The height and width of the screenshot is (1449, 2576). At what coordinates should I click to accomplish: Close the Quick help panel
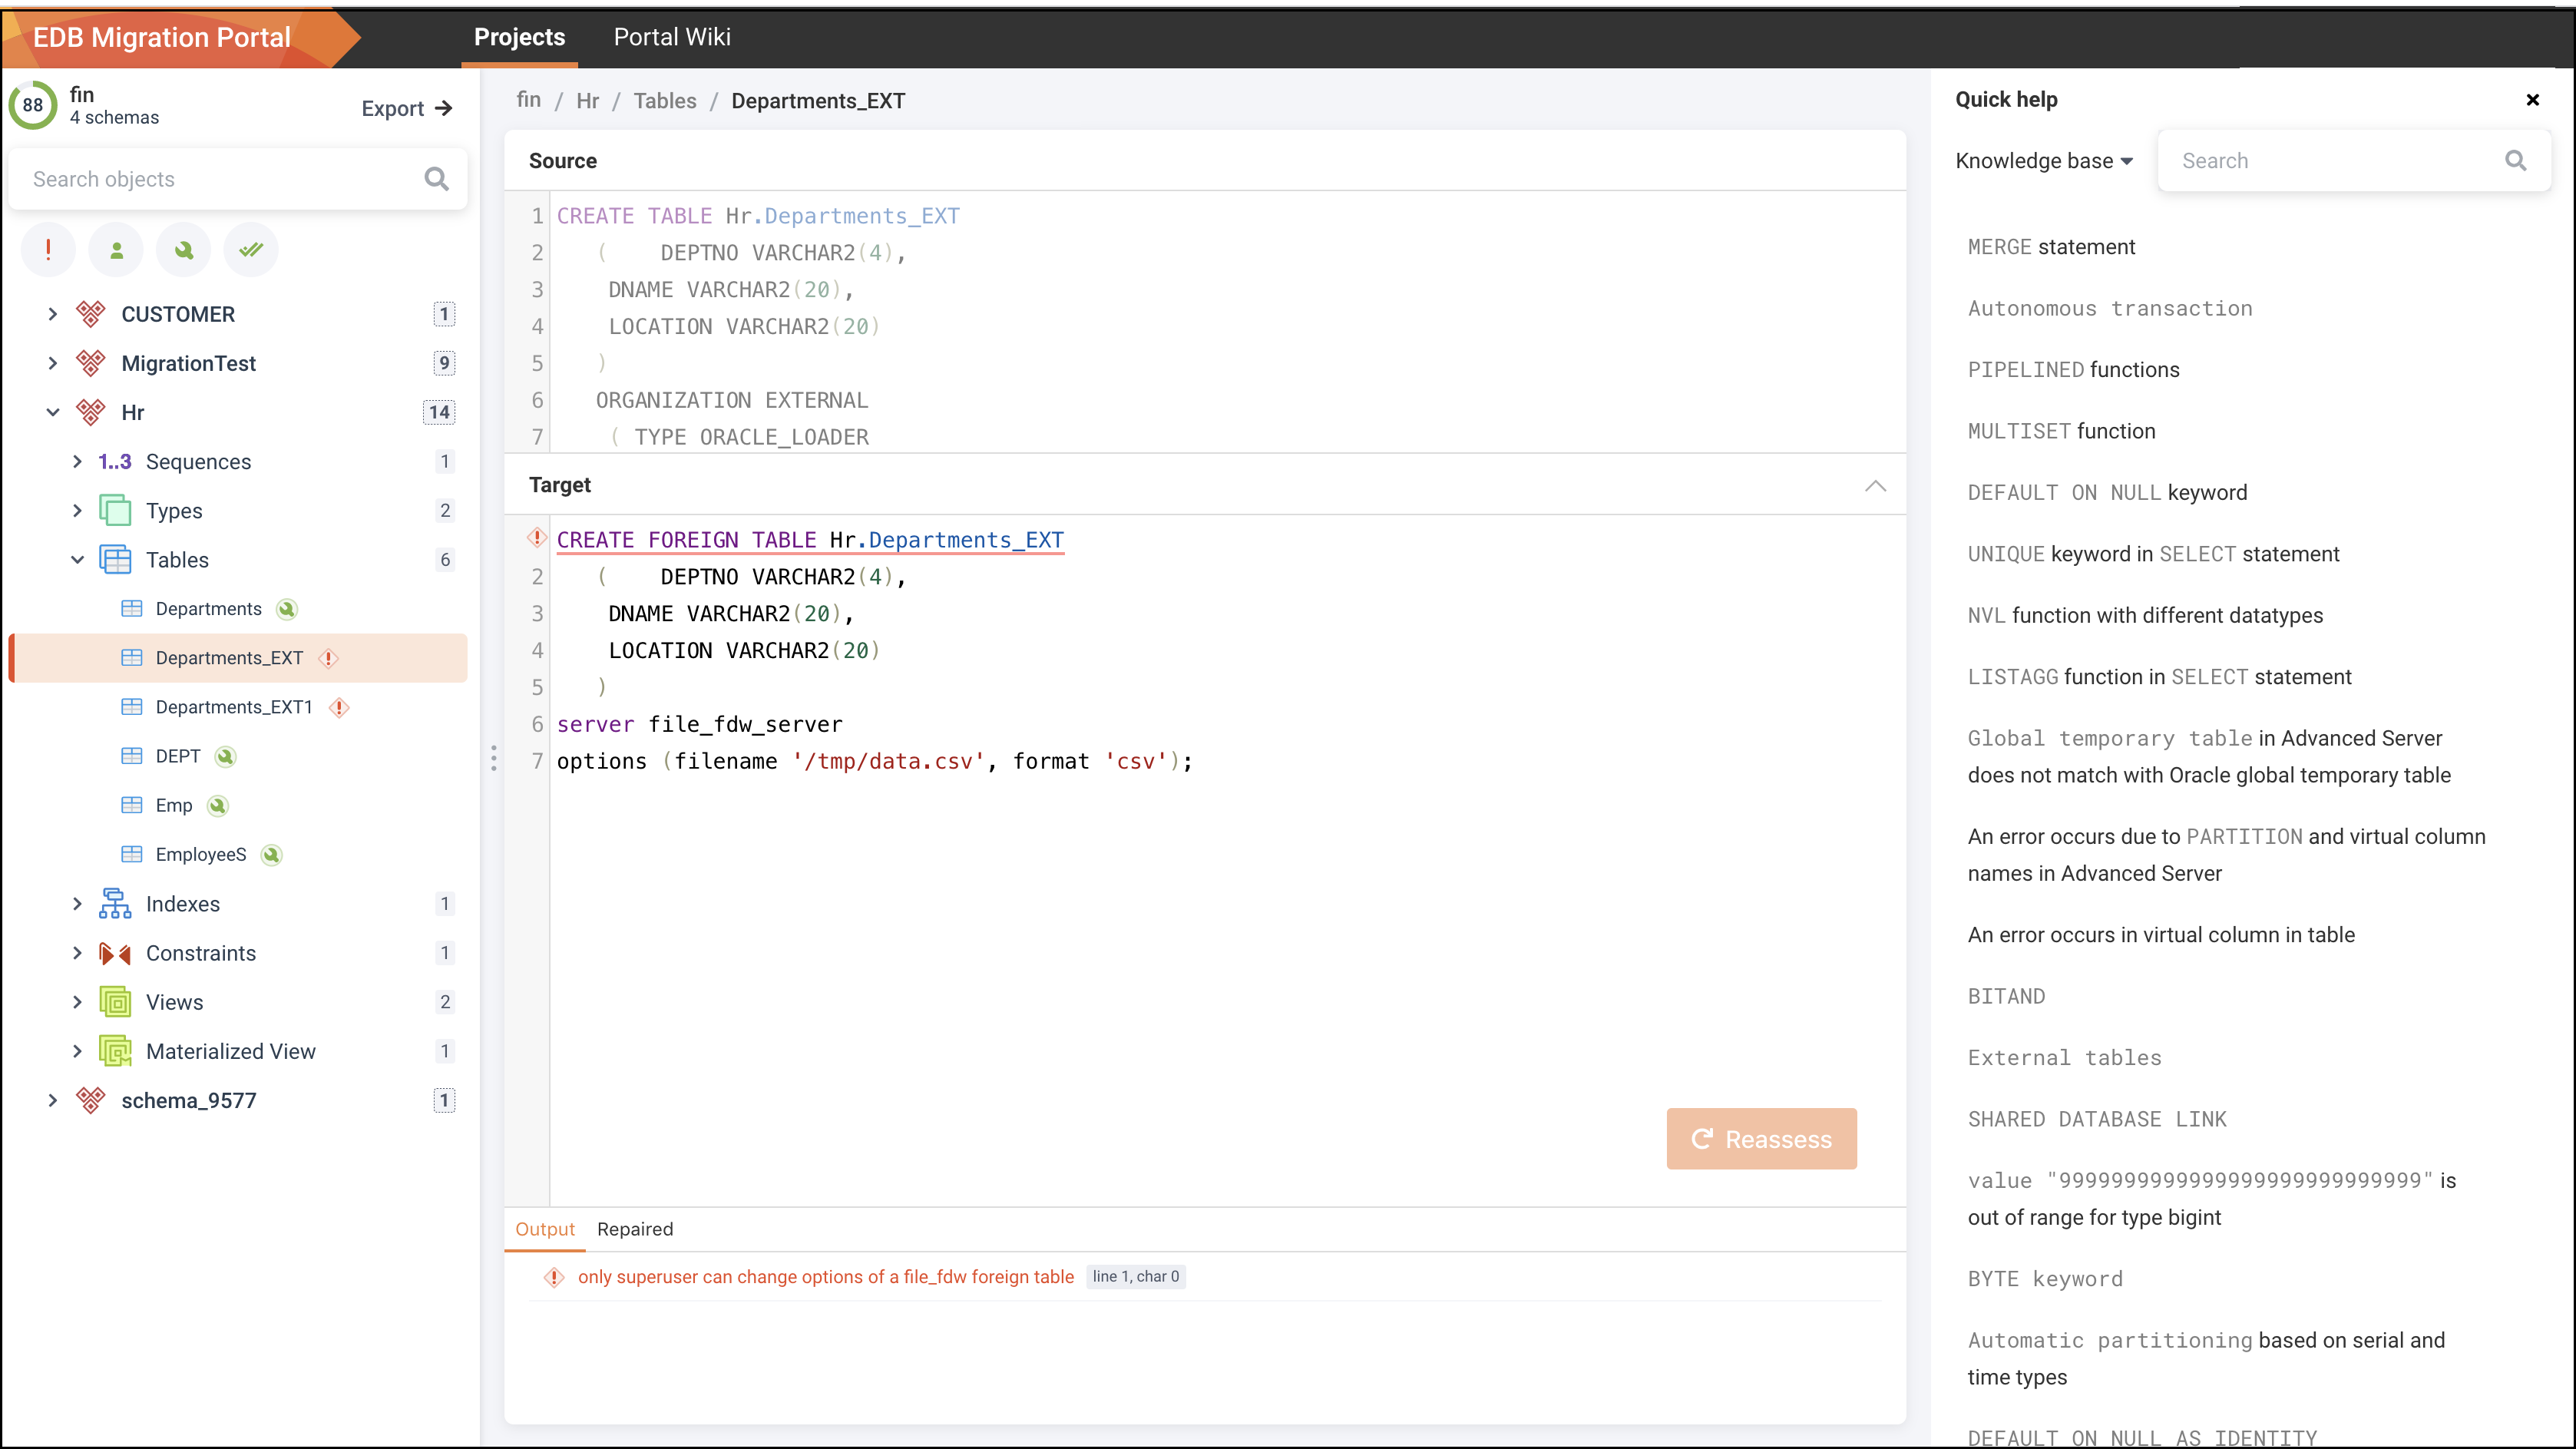2532,99
